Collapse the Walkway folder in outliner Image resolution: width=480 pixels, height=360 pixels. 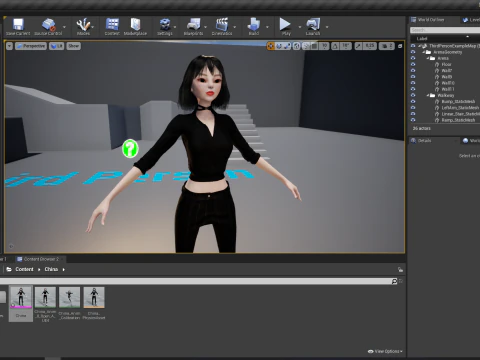pos(428,95)
